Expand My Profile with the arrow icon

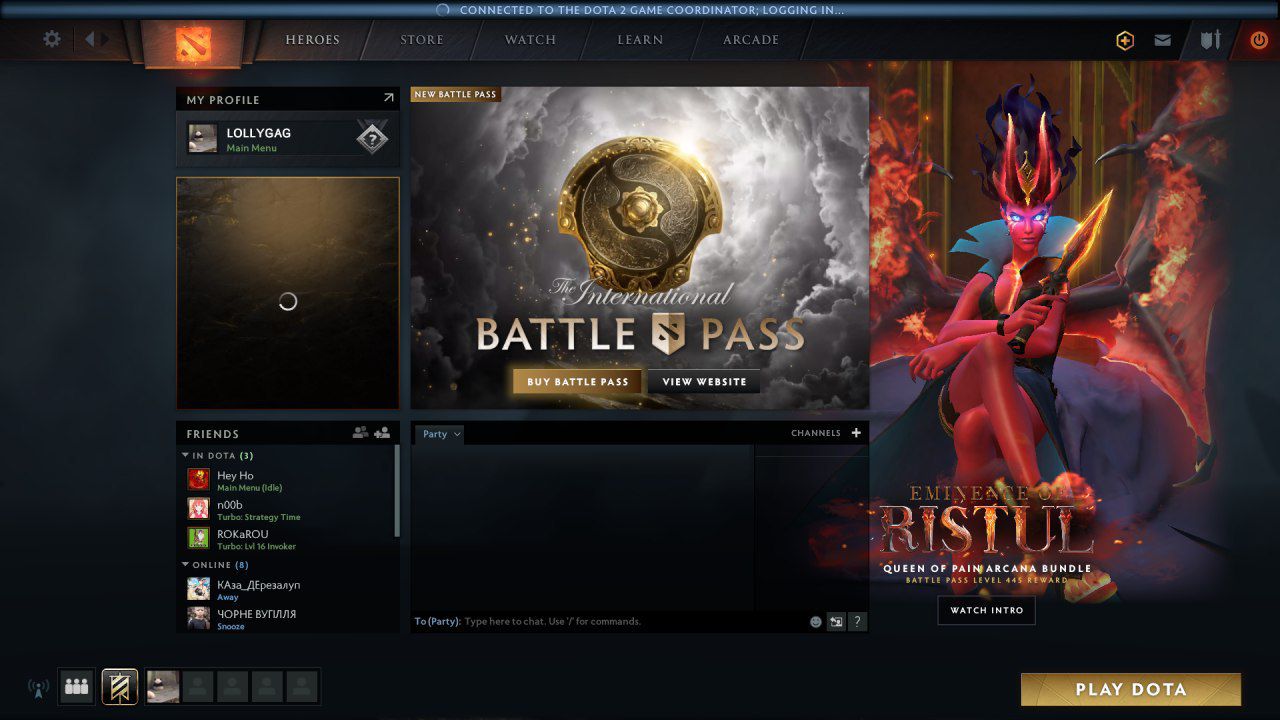click(x=389, y=98)
